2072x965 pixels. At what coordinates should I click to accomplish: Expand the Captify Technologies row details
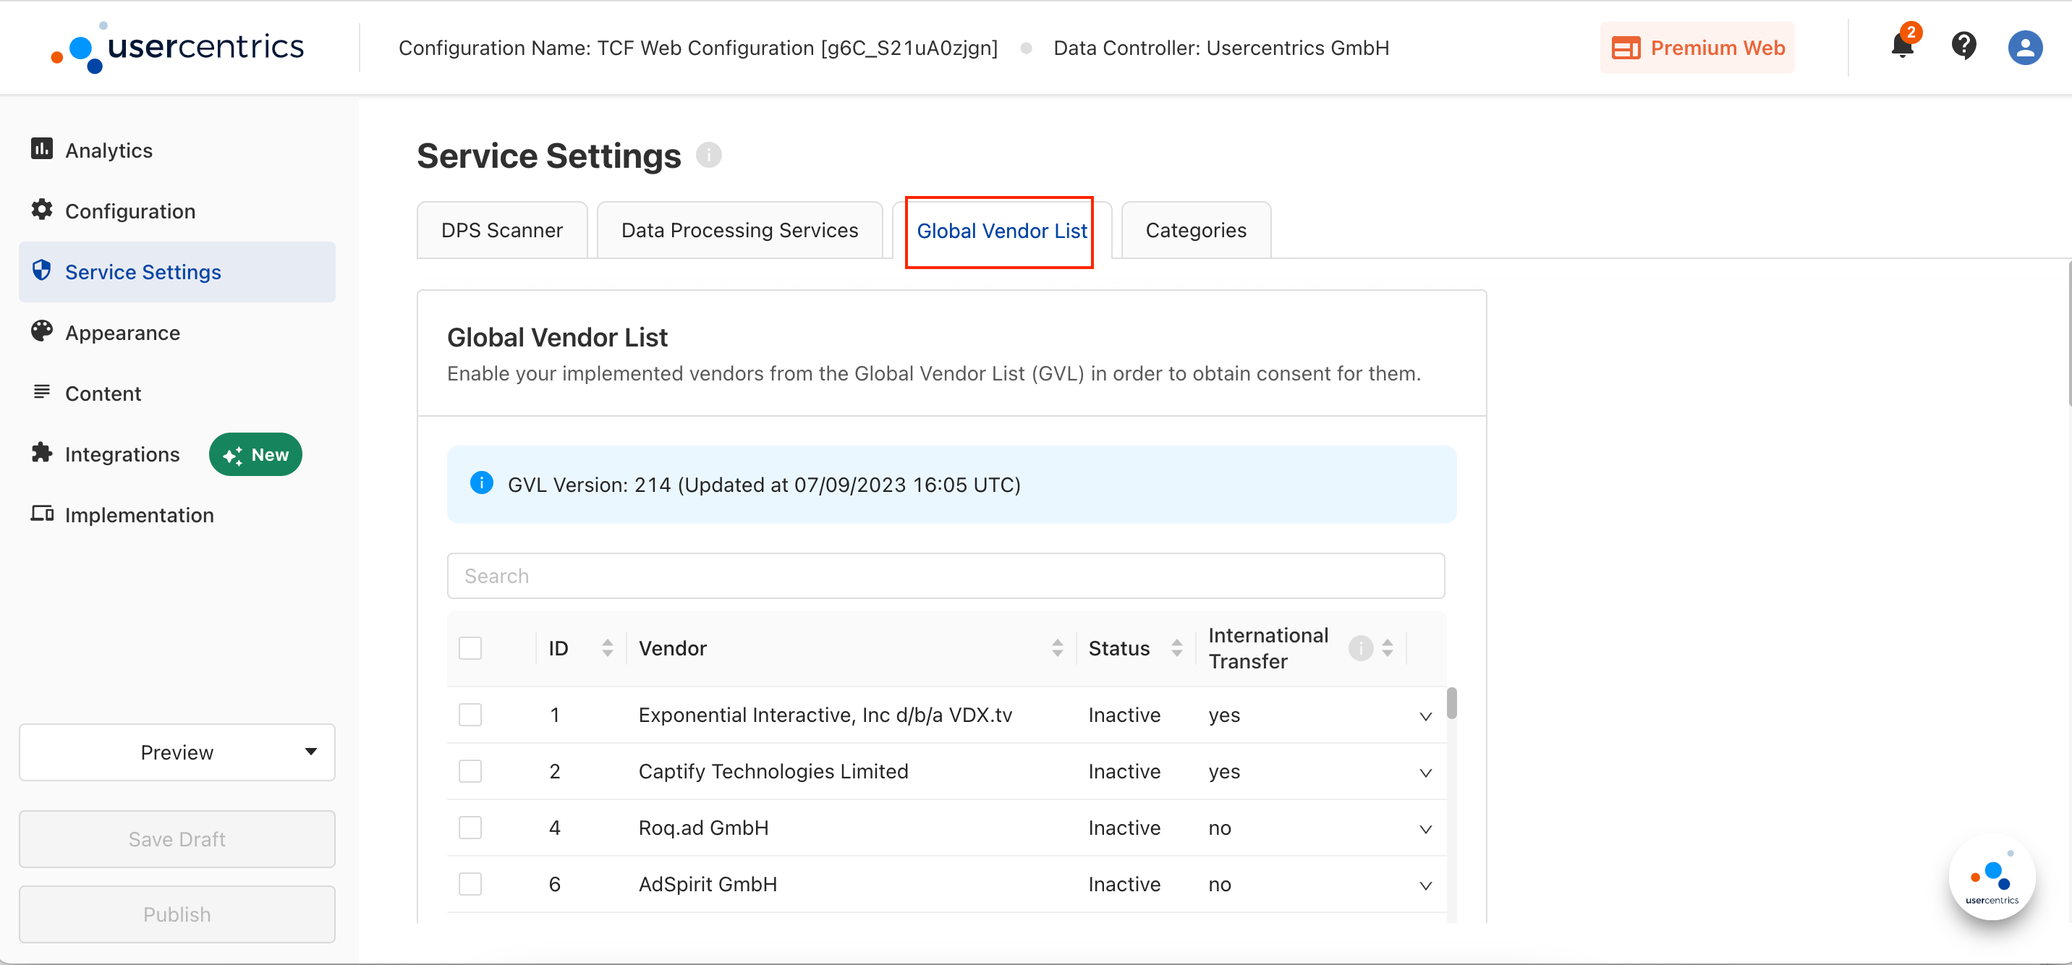click(1425, 772)
